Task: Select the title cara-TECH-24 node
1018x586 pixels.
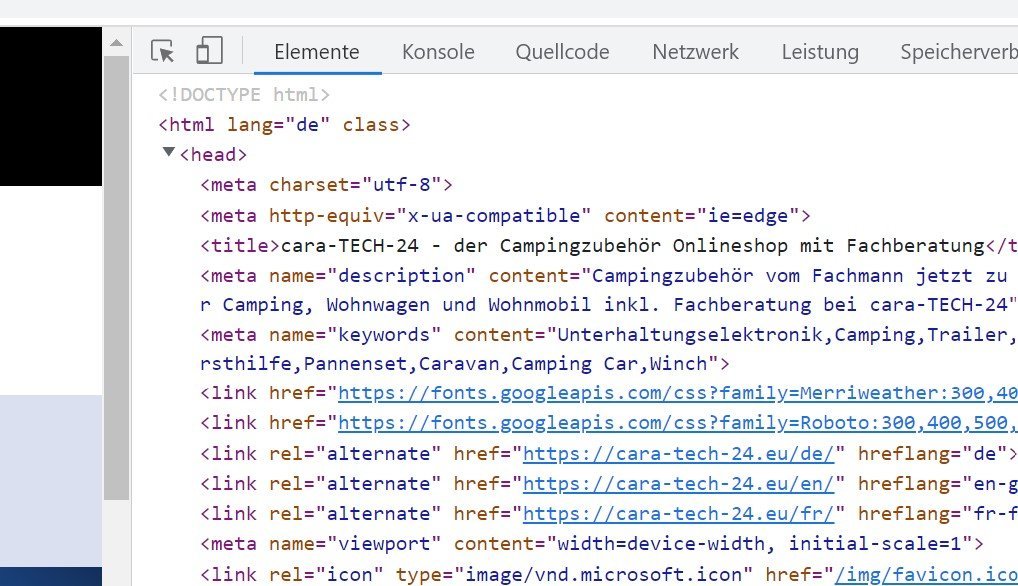Action: [x=609, y=246]
